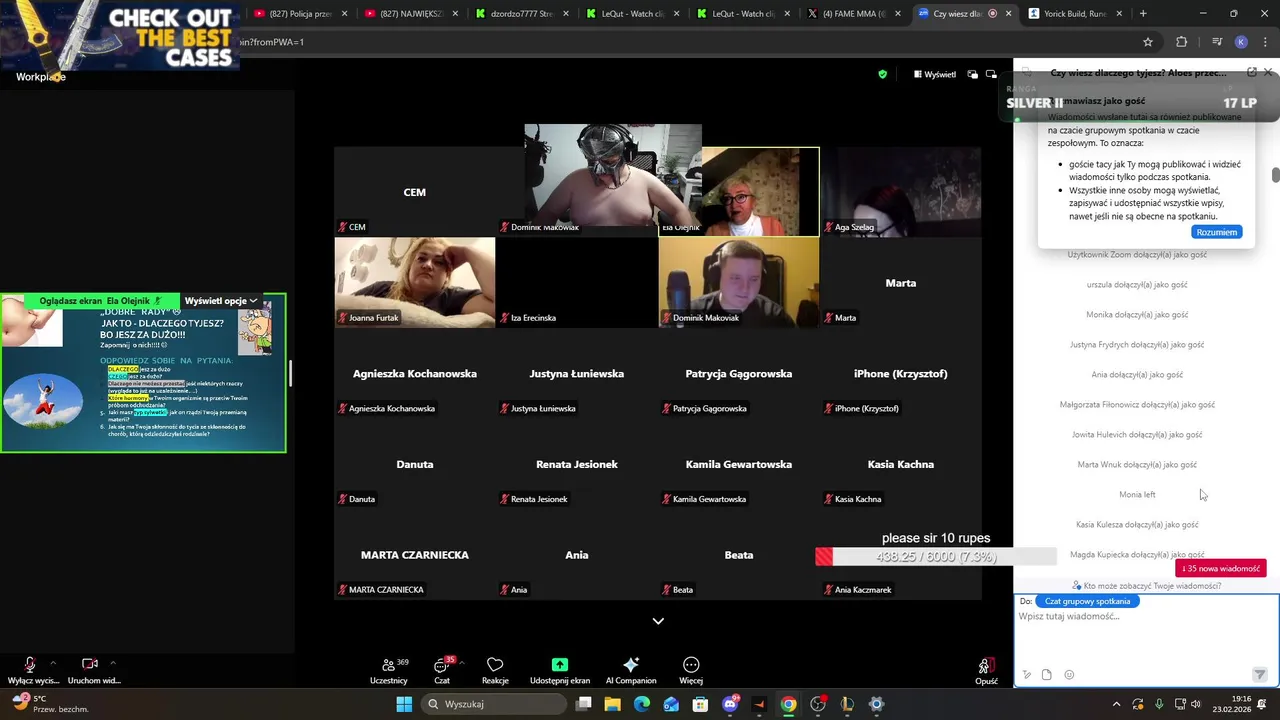Attach file icon in chat box
1280x720 pixels.
(x=1047, y=675)
